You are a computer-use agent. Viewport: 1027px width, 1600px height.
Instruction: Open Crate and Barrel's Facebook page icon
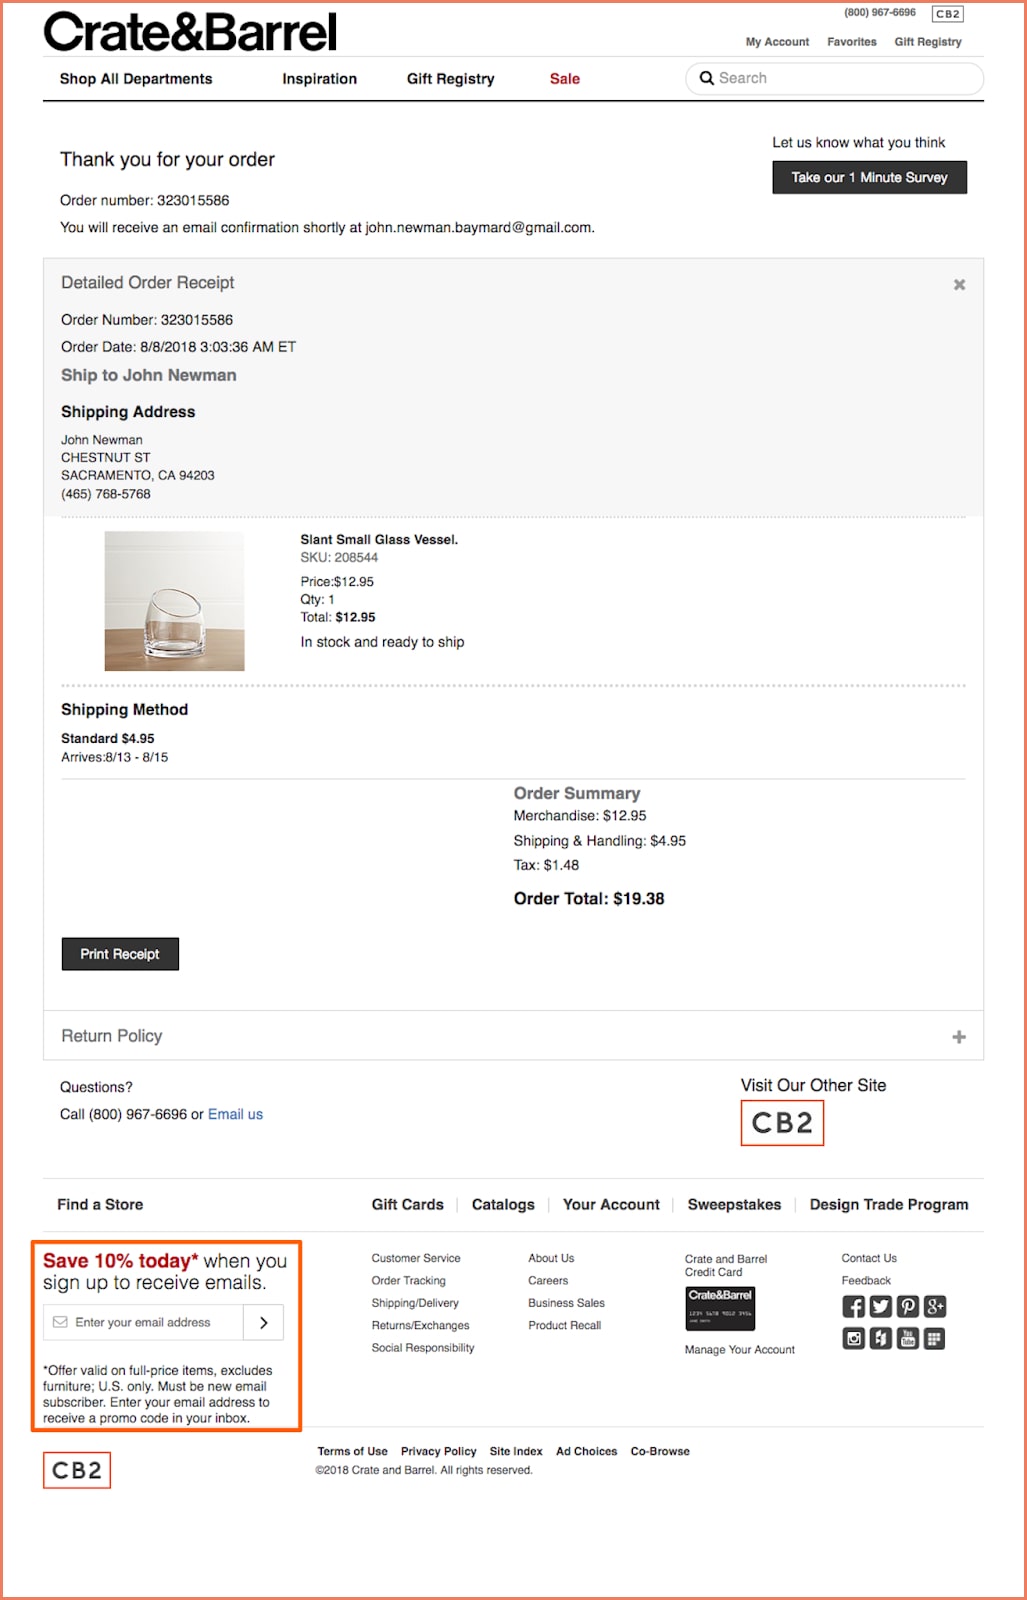(854, 1307)
